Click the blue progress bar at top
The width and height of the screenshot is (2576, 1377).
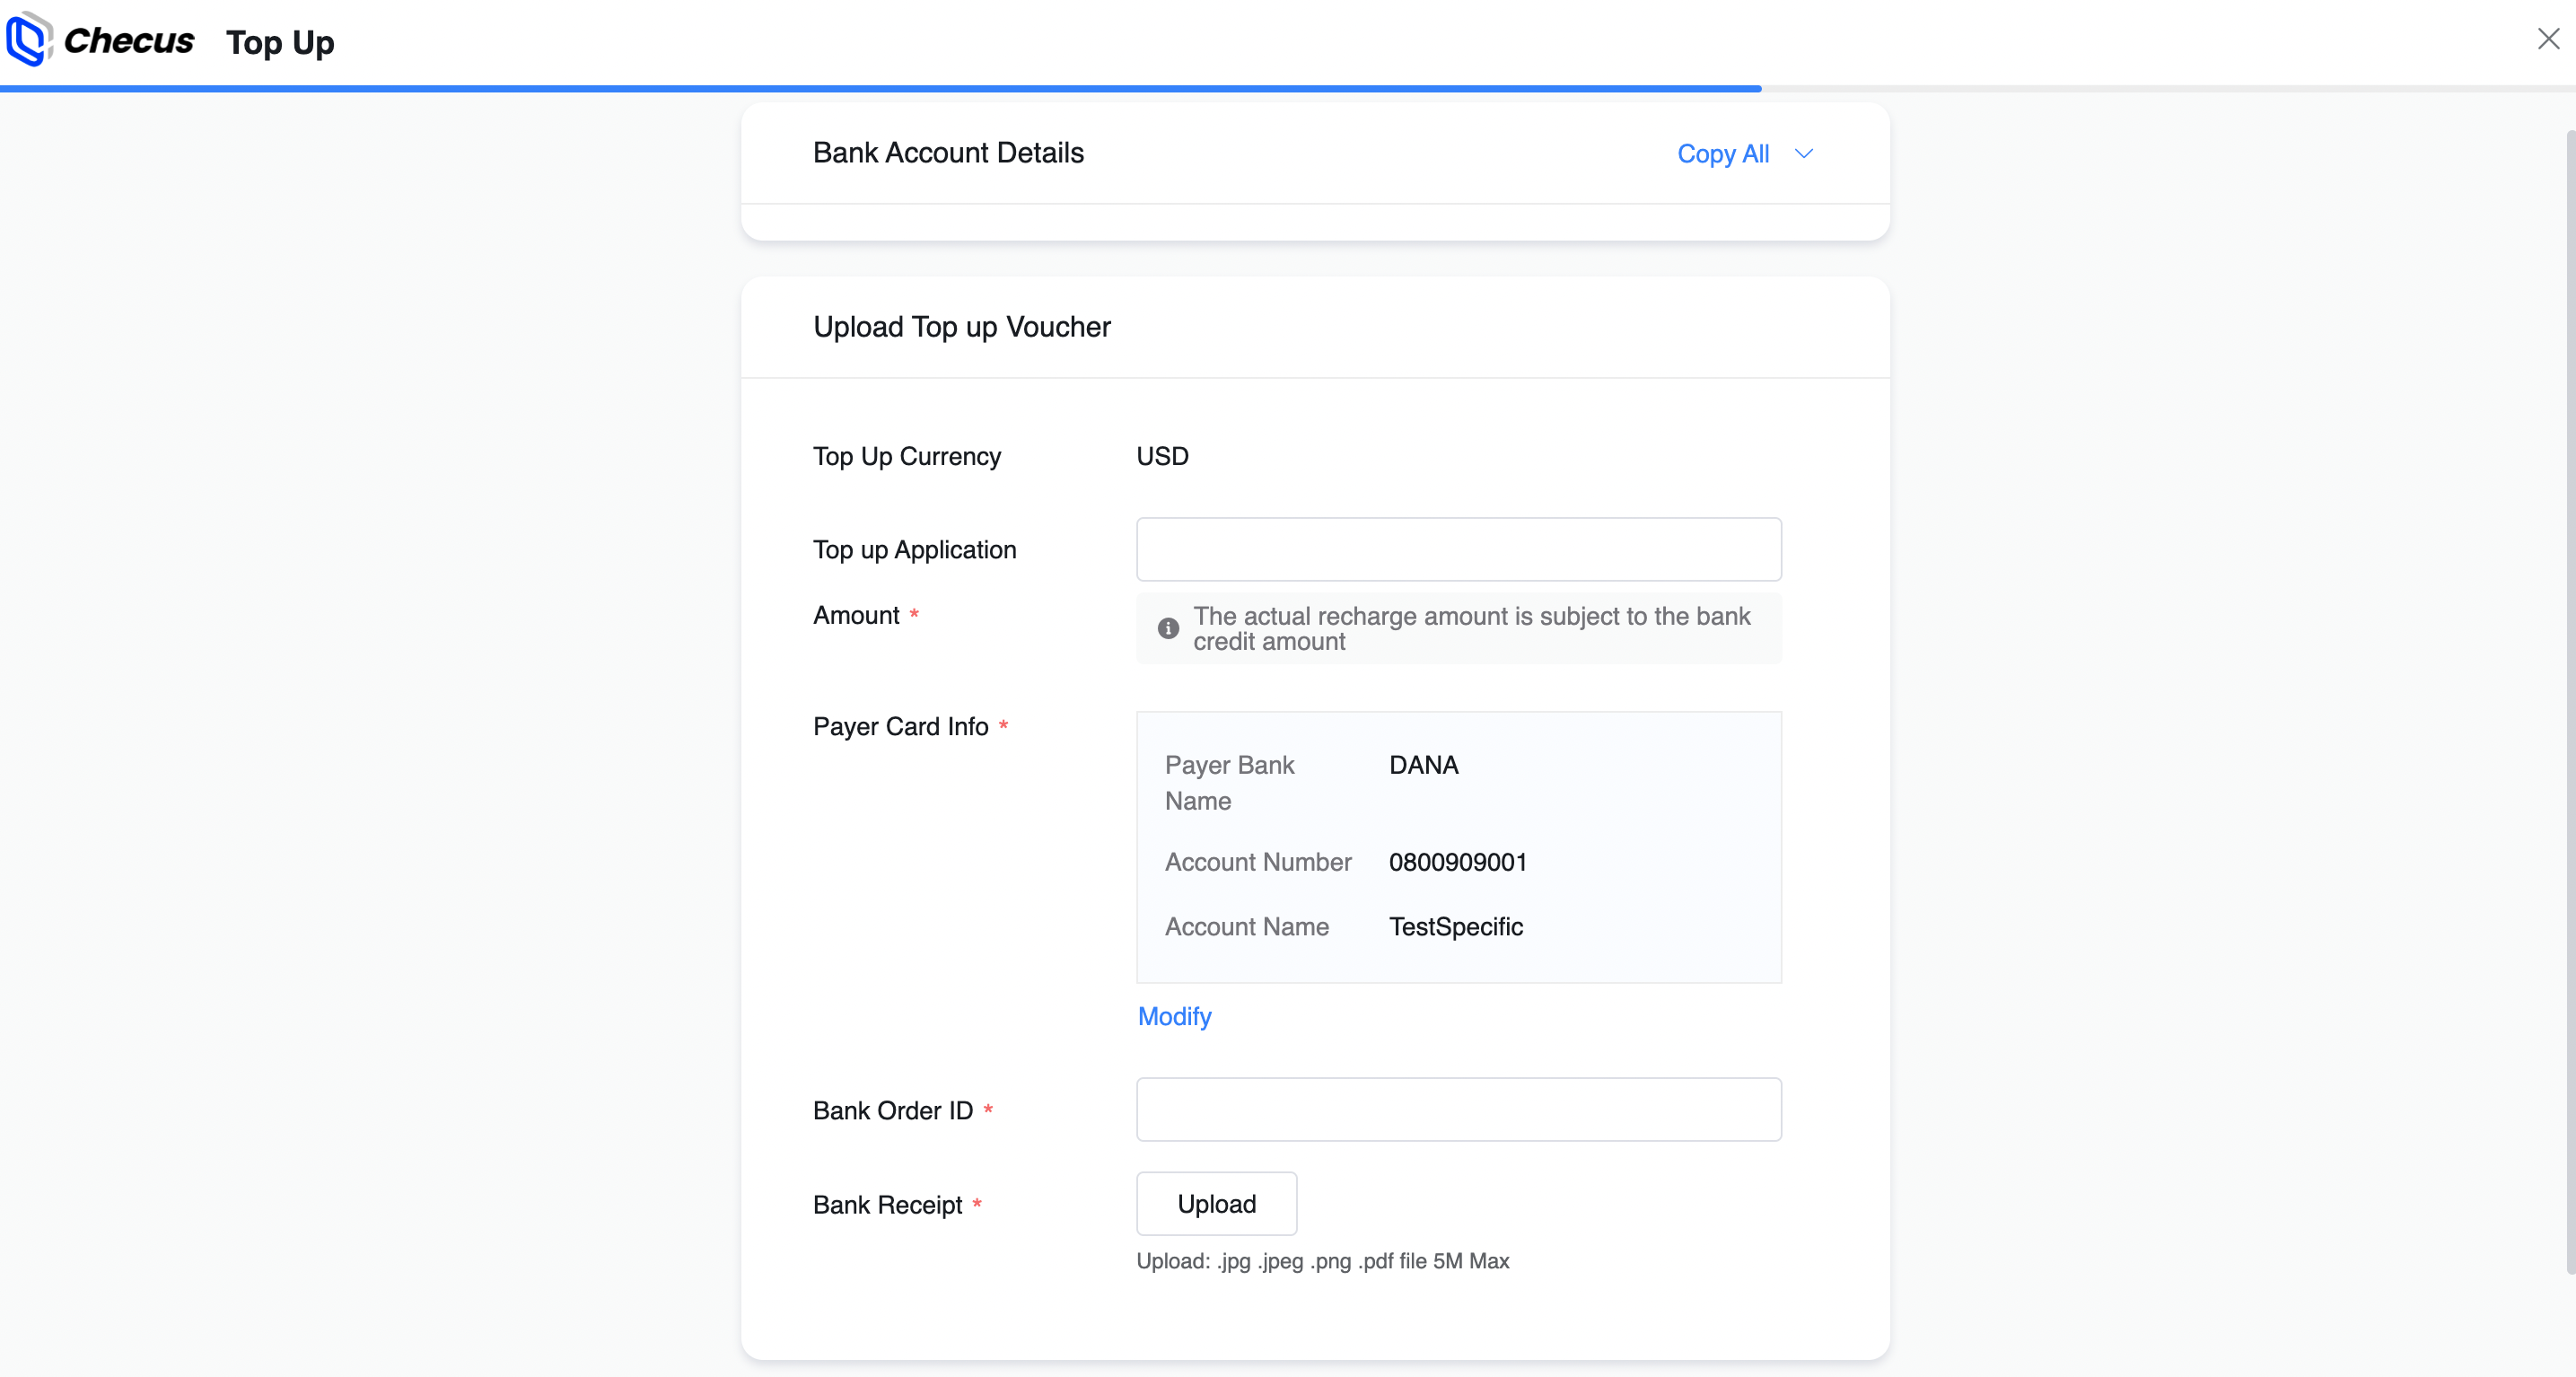[x=880, y=89]
